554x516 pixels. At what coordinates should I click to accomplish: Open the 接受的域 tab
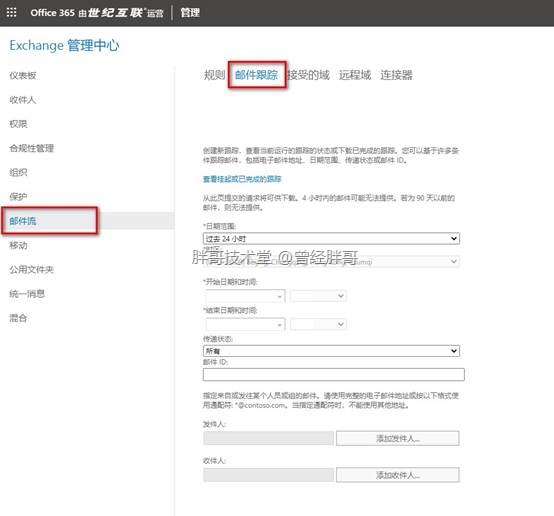pos(308,75)
